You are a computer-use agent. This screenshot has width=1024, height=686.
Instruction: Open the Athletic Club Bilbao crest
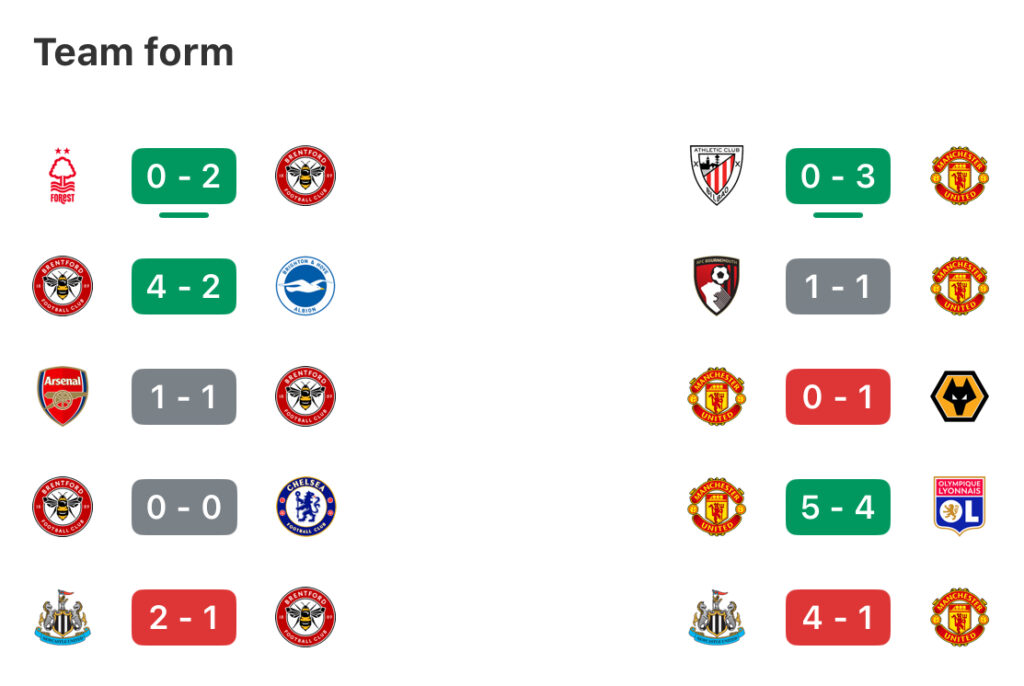tap(716, 175)
